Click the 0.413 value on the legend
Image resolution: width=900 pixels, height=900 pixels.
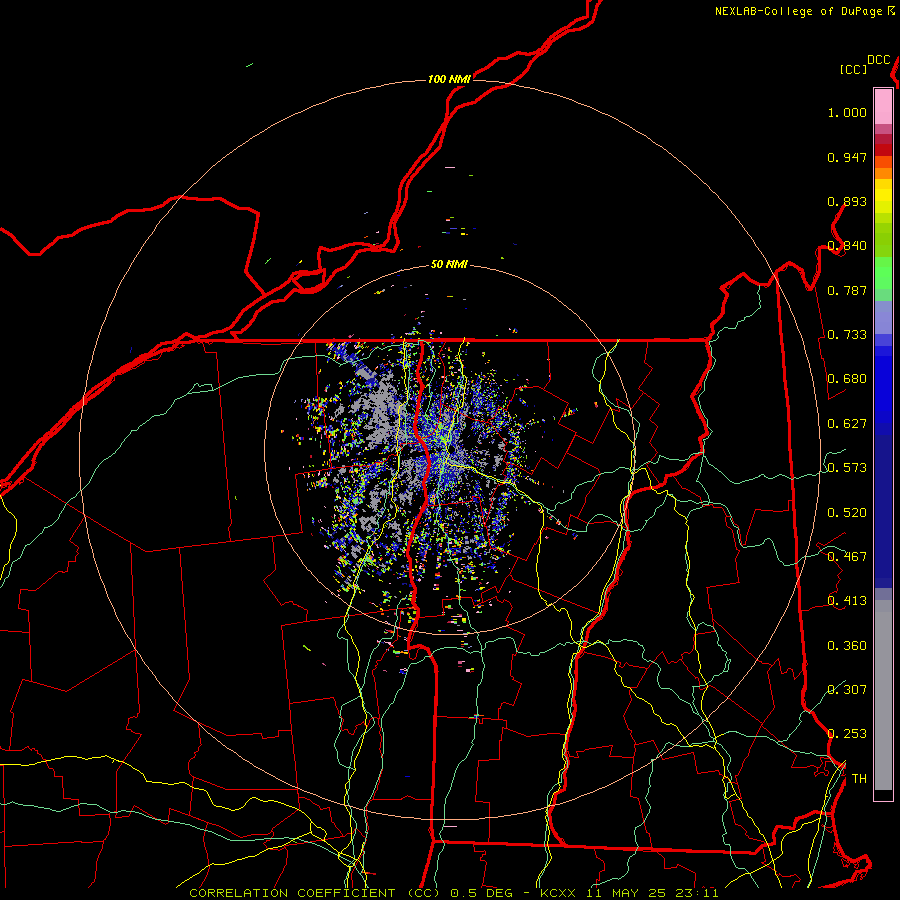tap(847, 601)
